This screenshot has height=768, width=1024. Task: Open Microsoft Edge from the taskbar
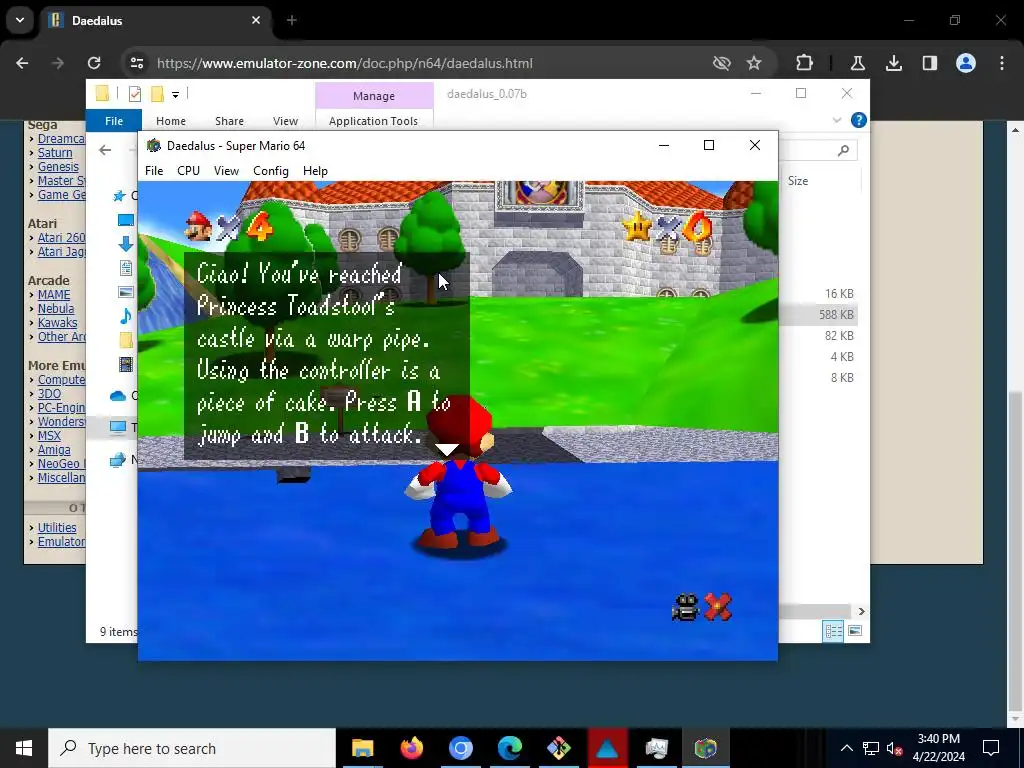(509, 748)
